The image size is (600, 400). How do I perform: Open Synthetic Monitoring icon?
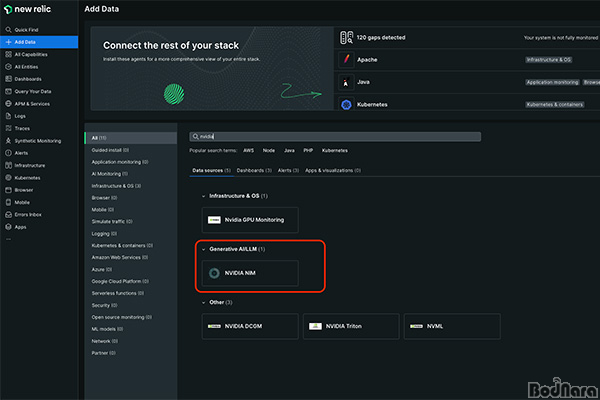click(x=8, y=141)
